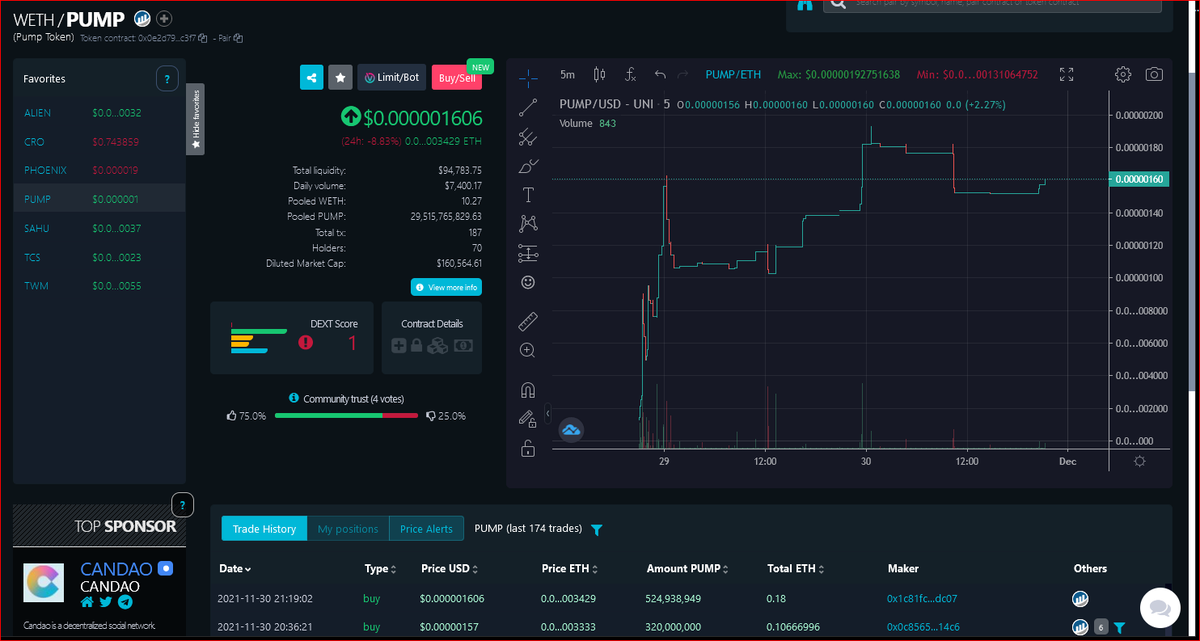Open the indicators fx menu
The height and width of the screenshot is (641, 1200).
click(x=631, y=74)
